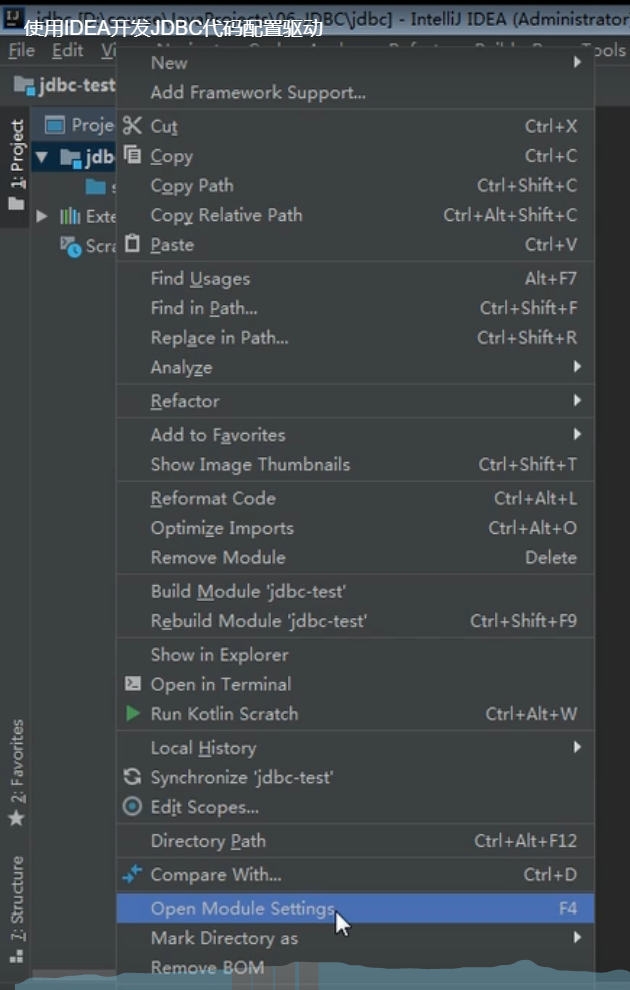Click the External Libraries bar-chart icon
Viewport: 630px width, 990px height.
tap(69, 217)
